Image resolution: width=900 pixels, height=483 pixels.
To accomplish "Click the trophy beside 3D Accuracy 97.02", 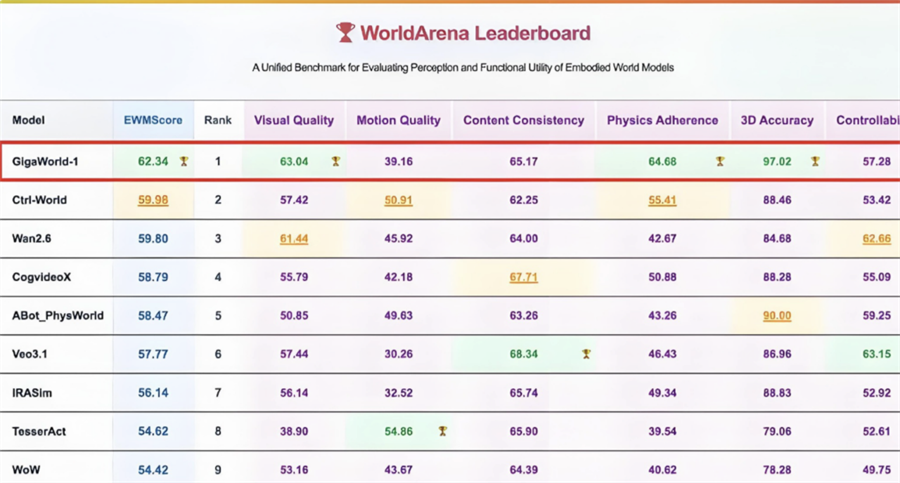I will pos(815,161).
